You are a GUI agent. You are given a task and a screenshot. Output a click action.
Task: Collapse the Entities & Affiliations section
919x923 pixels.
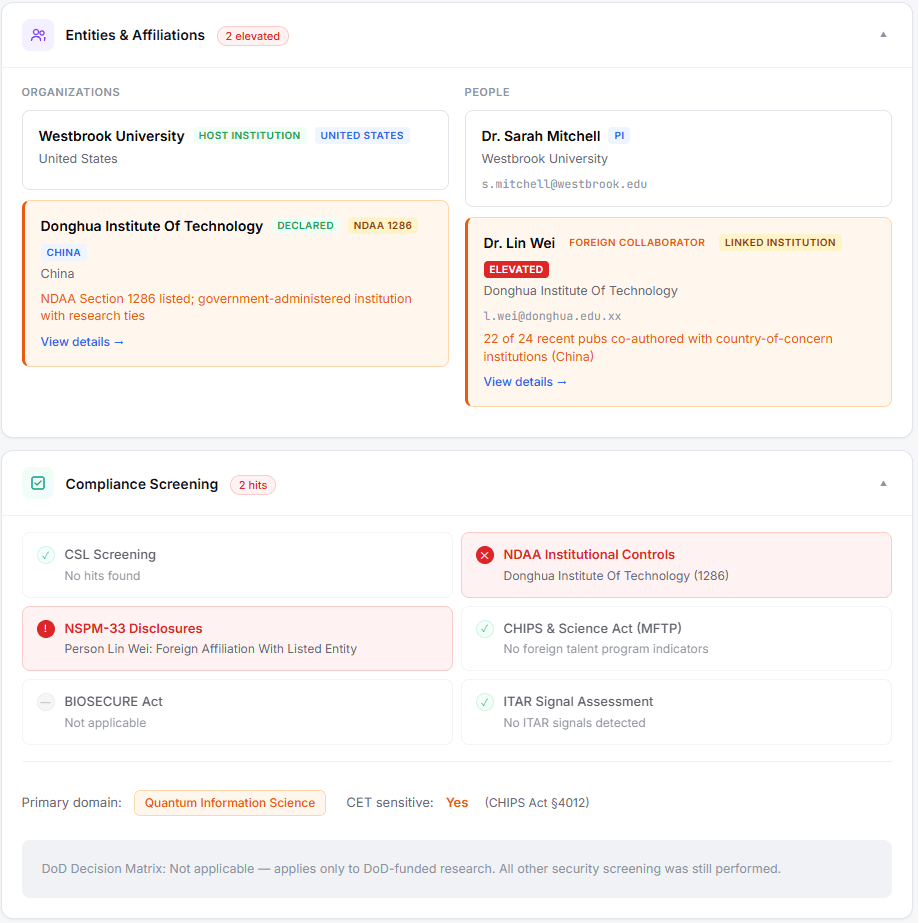[882, 33]
